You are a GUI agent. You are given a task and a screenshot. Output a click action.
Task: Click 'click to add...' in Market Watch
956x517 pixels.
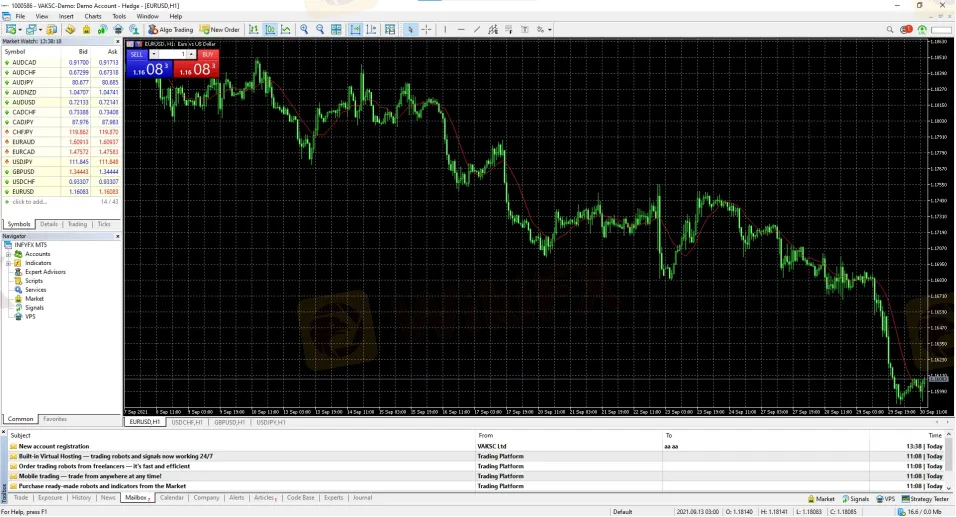(x=30, y=202)
